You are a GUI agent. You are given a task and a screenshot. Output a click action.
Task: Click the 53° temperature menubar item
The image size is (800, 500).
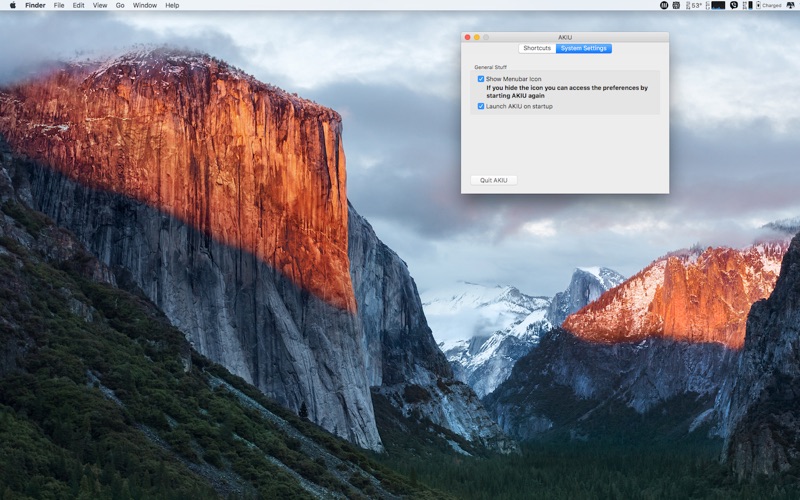(694, 5)
